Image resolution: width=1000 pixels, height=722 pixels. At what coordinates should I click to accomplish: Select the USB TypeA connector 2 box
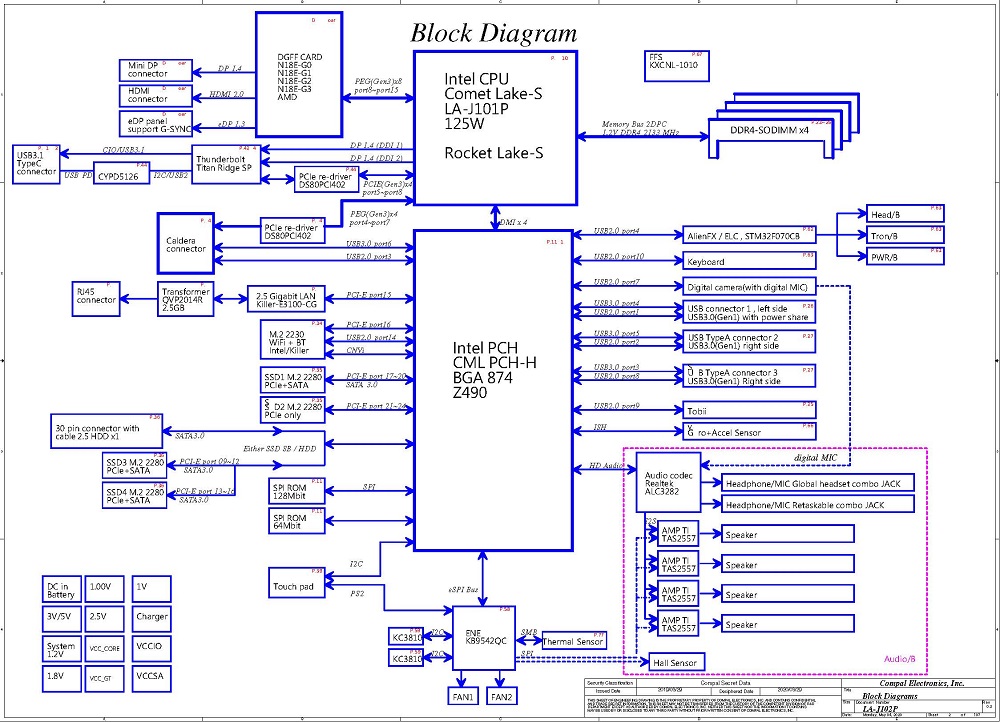pyautogui.click(x=749, y=341)
